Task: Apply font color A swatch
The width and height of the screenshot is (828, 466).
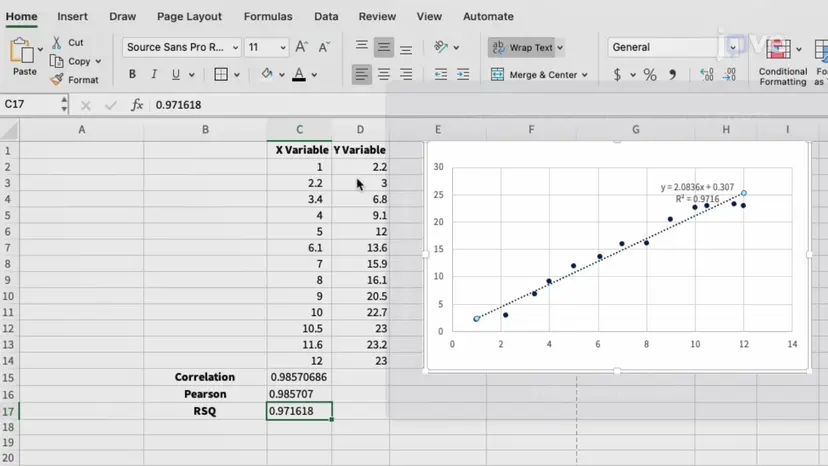Action: point(299,74)
